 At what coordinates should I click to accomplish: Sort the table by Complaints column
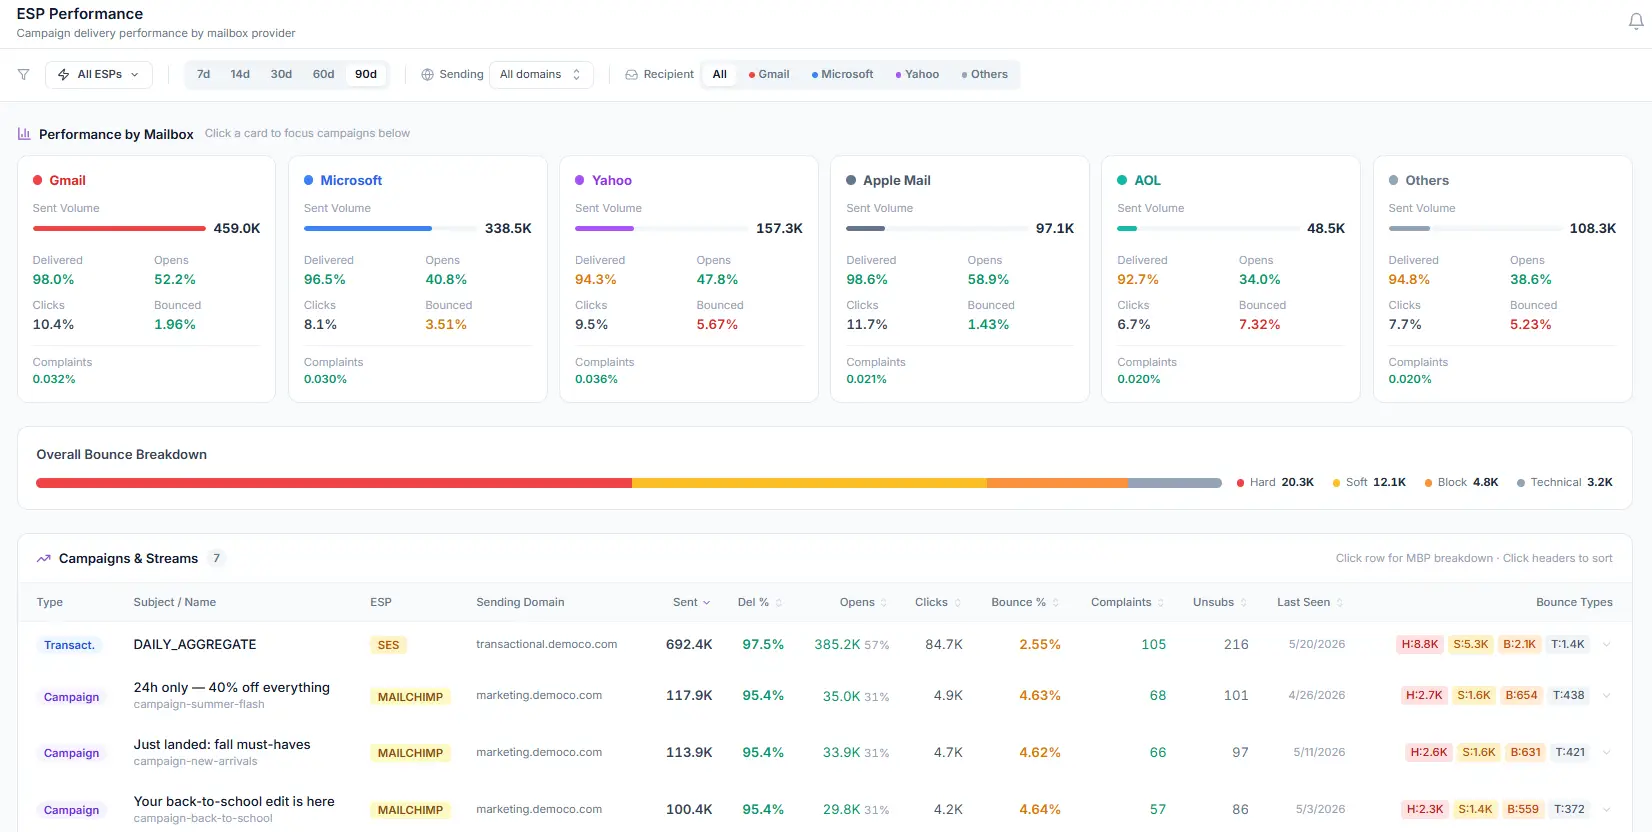(x=1128, y=602)
